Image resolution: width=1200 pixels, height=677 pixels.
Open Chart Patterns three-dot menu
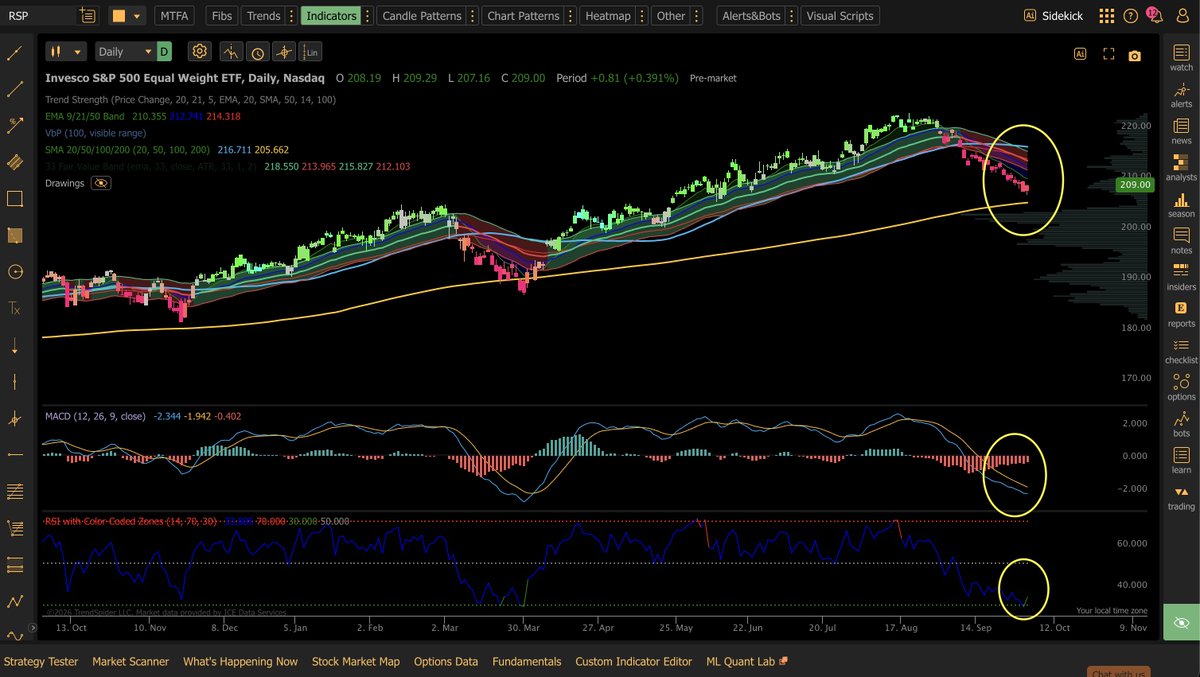click(571, 16)
